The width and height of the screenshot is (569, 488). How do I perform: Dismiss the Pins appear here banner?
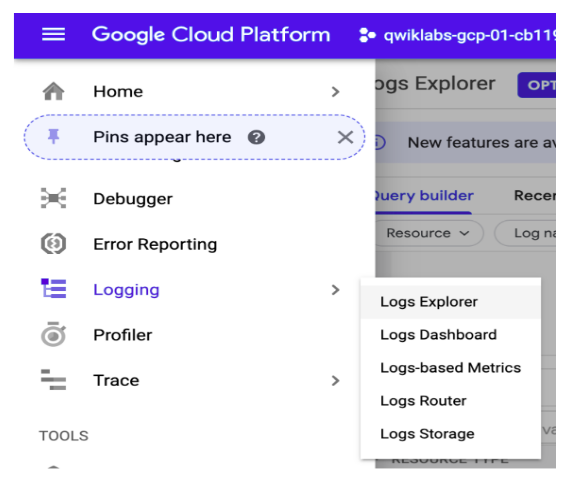(345, 137)
